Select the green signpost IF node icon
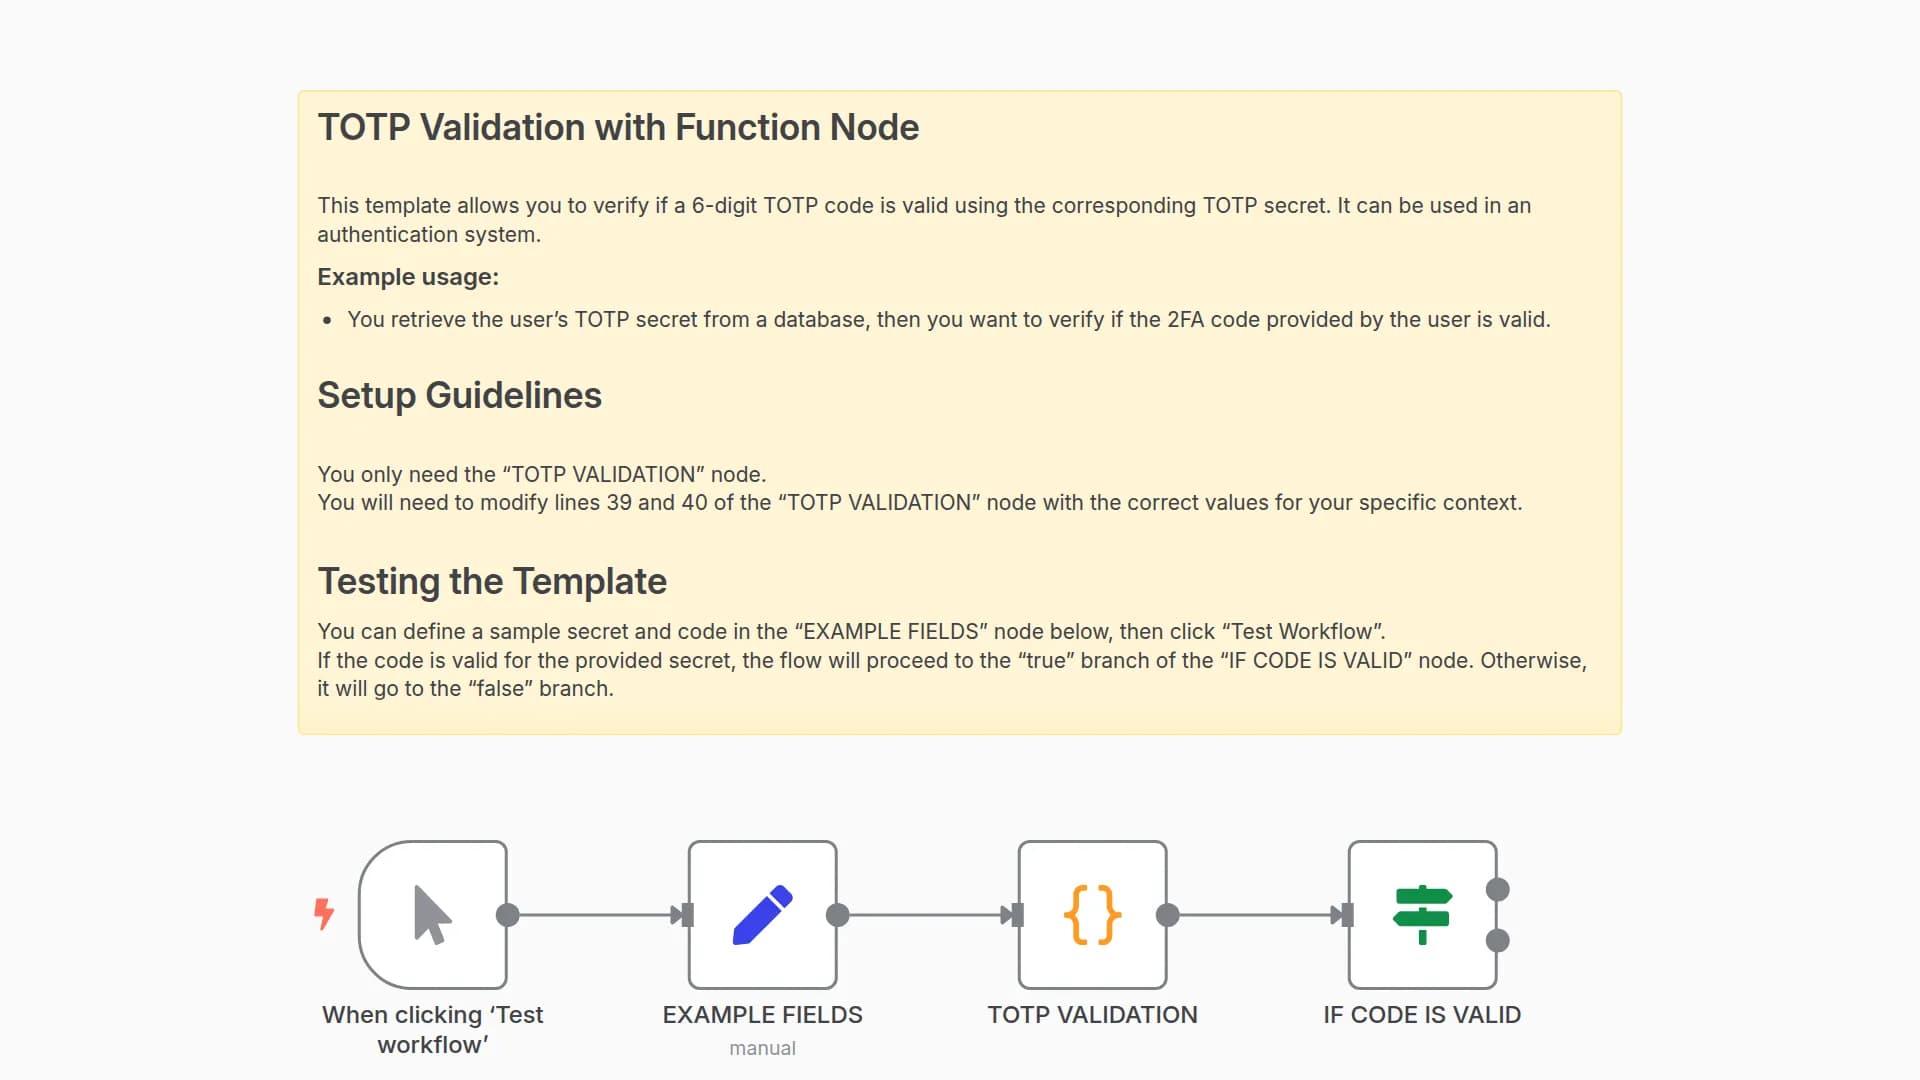Viewport: 1920px width, 1080px height. (1423, 912)
